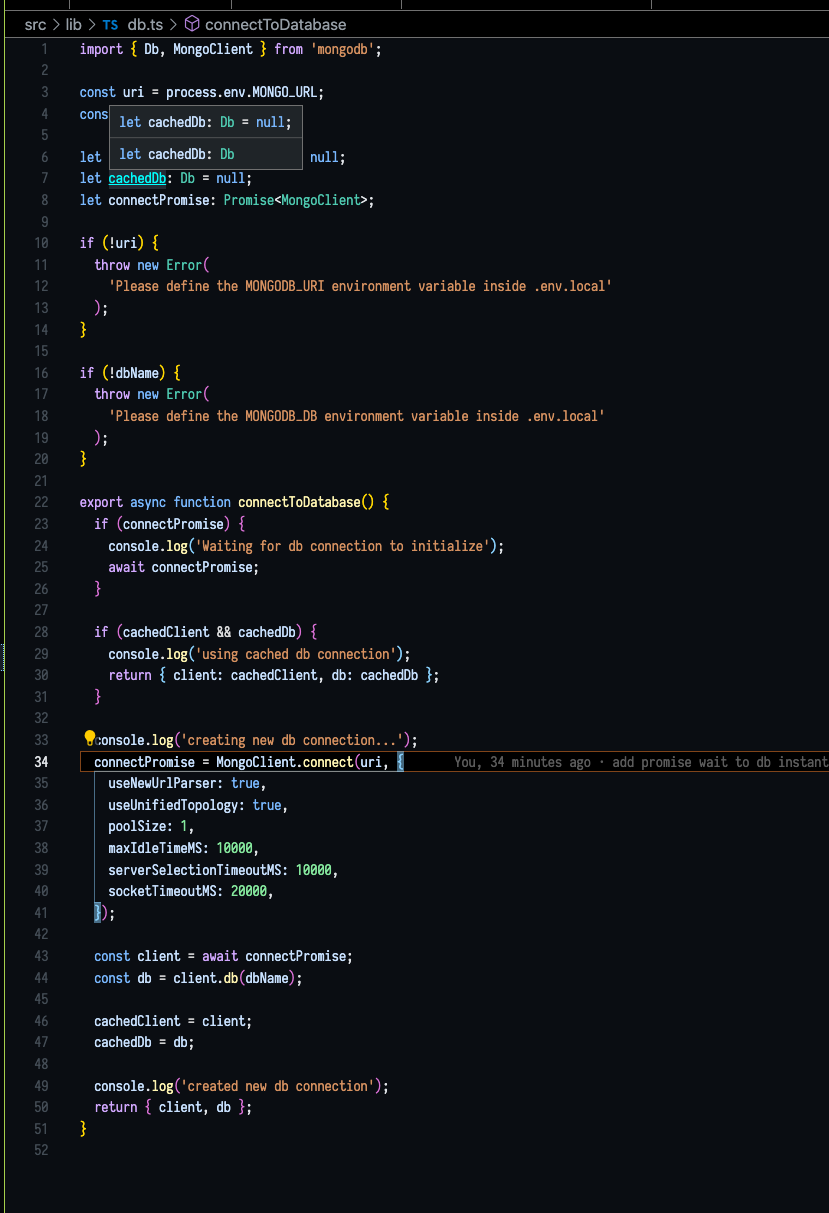
Task: Click the lightbulb quick-fix icon
Action: [x=89, y=739]
